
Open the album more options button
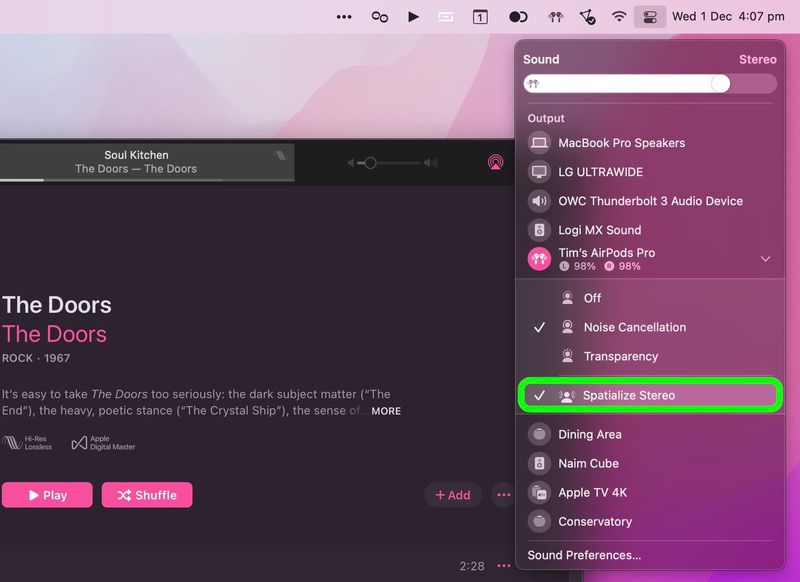click(x=504, y=495)
